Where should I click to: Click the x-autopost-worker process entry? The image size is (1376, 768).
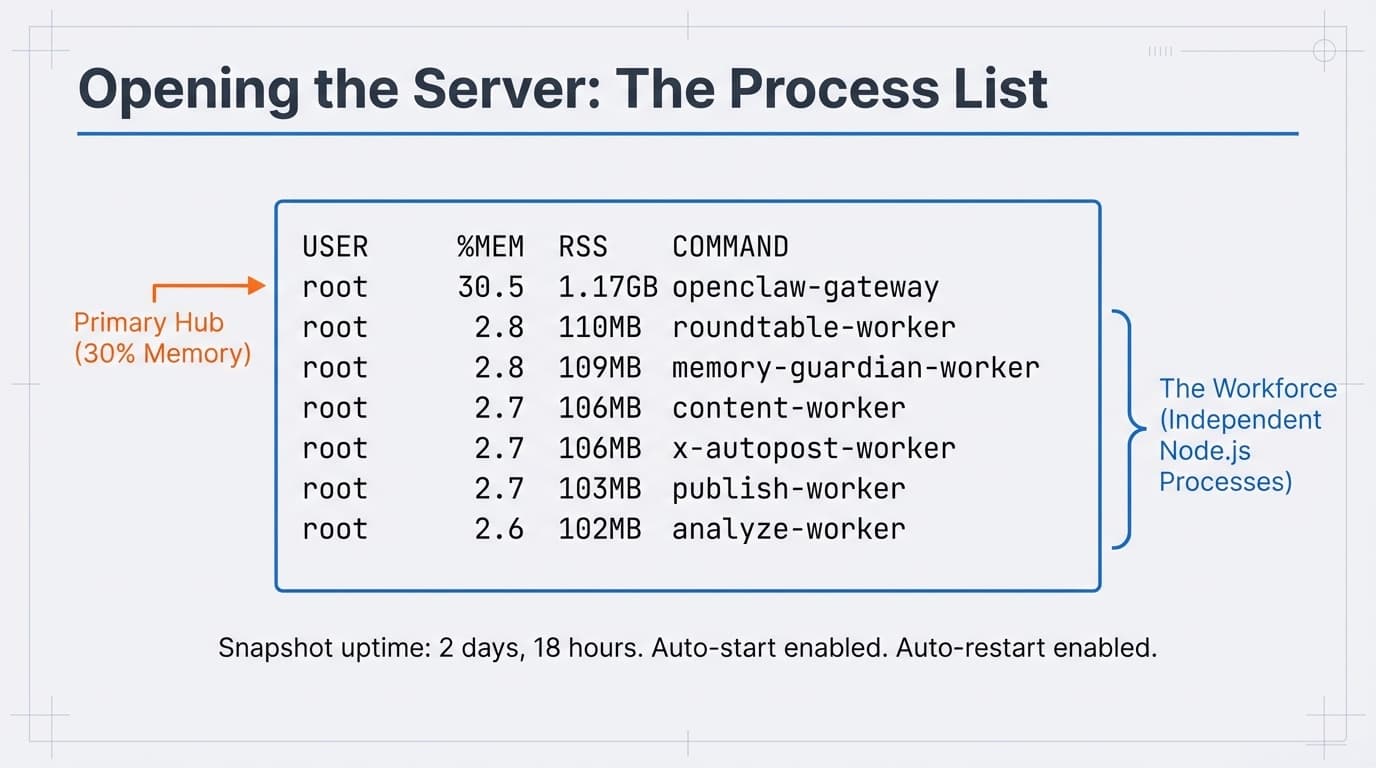[813, 448]
